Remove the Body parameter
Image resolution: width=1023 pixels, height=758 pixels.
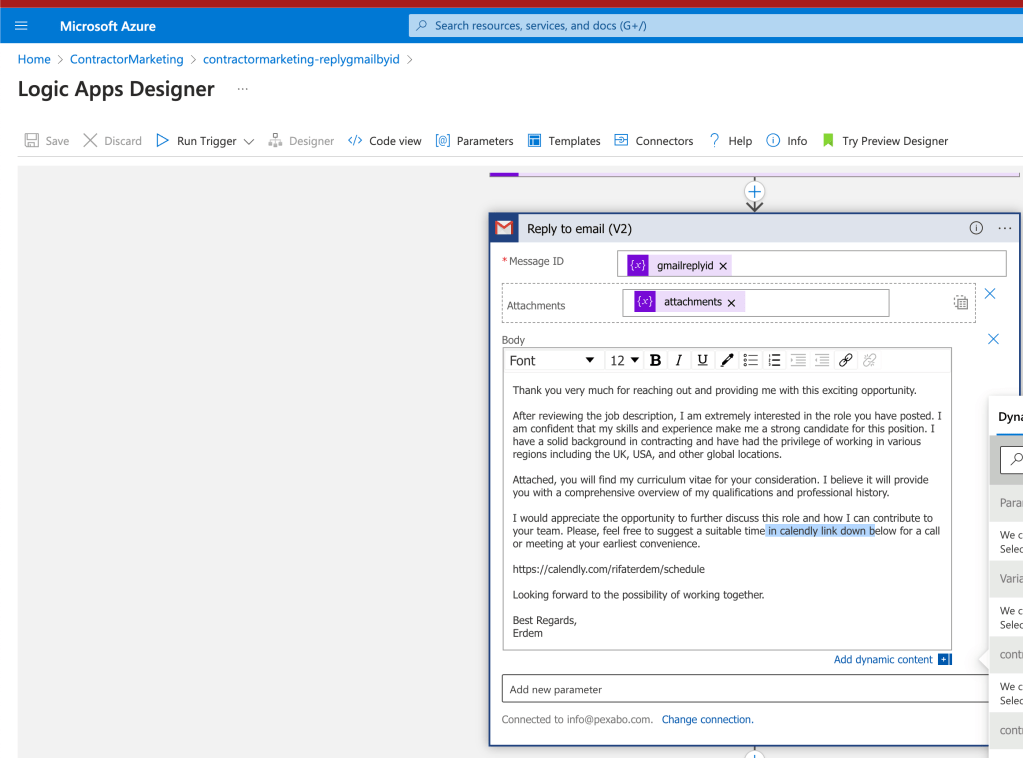click(993, 339)
